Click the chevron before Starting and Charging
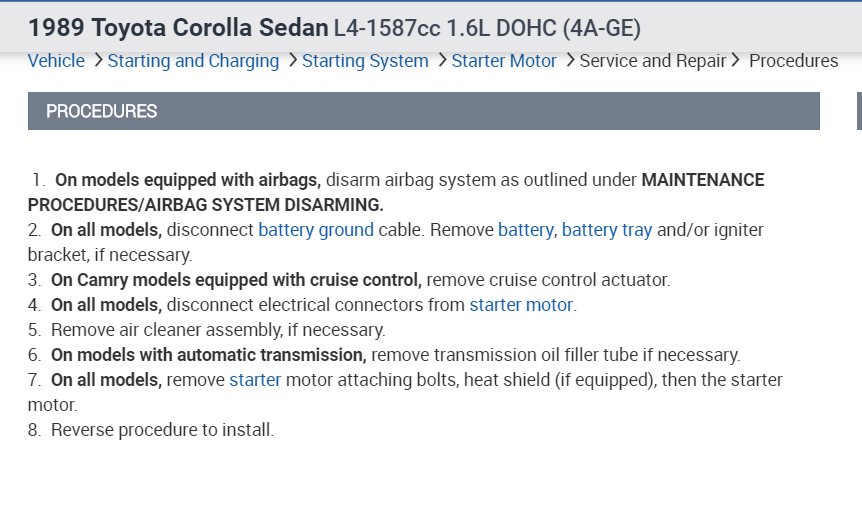This screenshot has height=524, width=862. click(x=98, y=60)
